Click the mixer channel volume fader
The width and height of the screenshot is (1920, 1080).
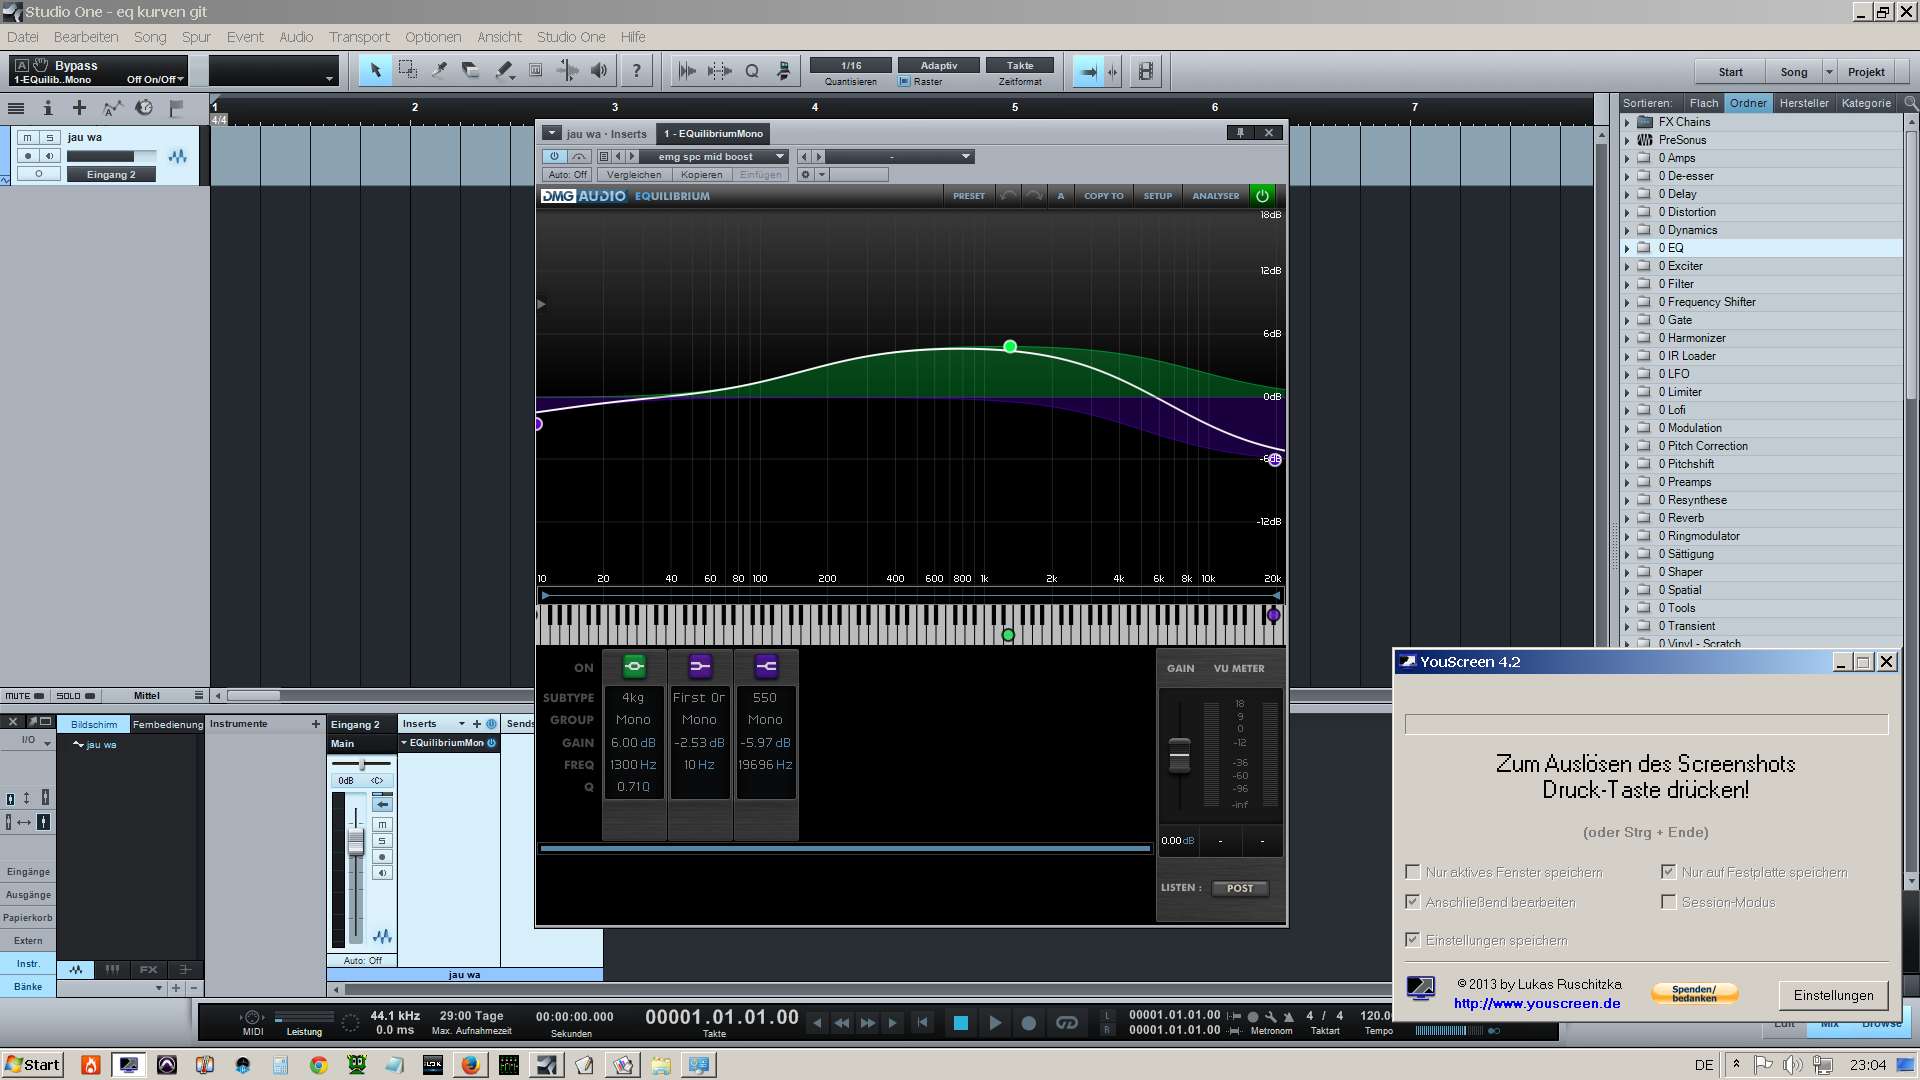[x=356, y=842]
